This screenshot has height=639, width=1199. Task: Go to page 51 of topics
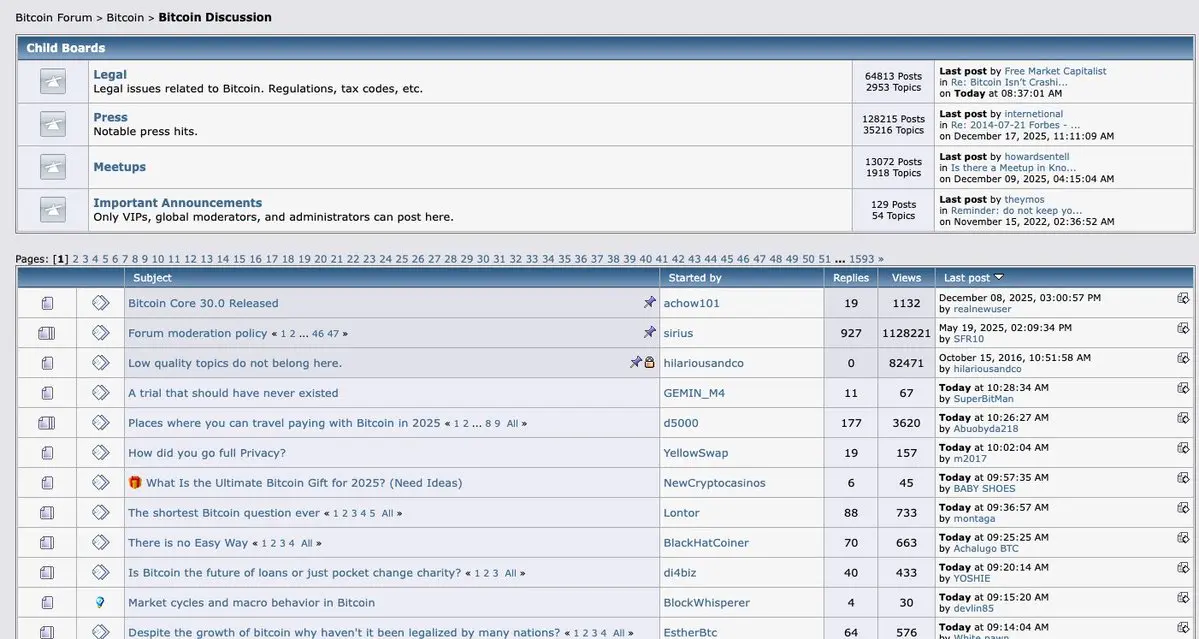point(824,259)
